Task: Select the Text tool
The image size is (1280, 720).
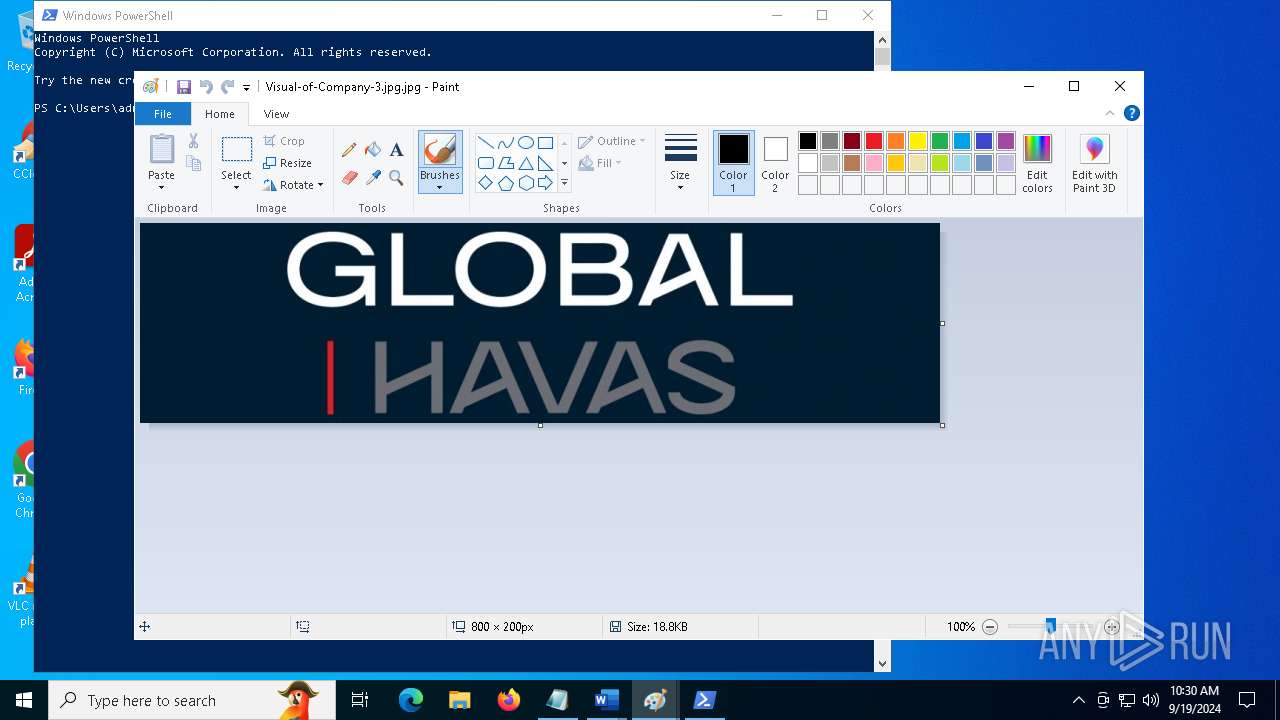Action: click(396, 150)
